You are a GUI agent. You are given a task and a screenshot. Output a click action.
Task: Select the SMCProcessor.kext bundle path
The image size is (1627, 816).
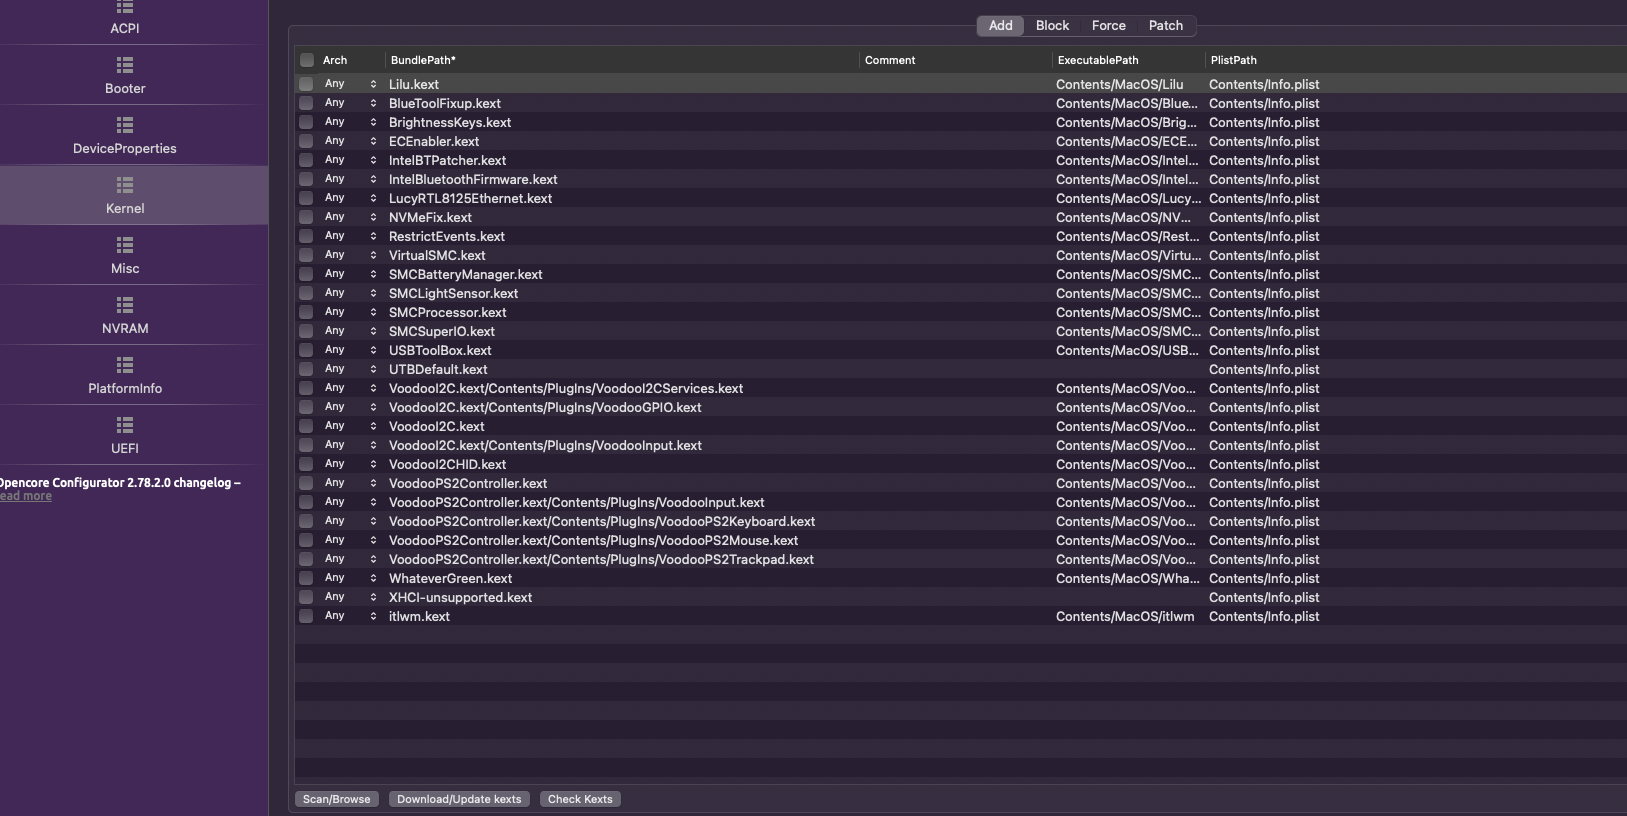point(447,312)
